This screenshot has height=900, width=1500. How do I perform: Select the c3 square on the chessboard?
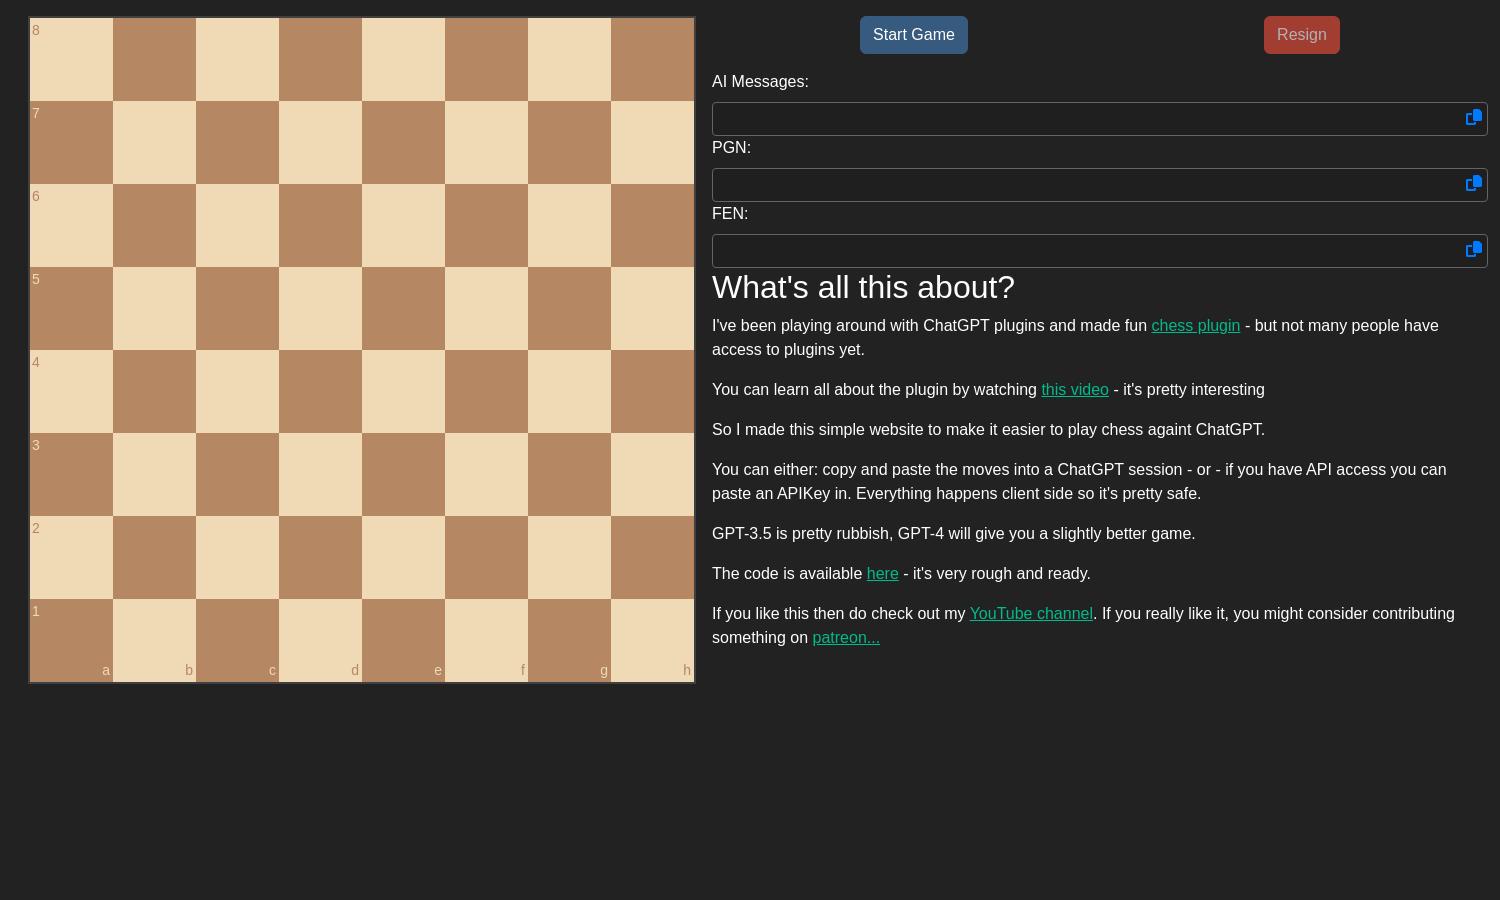pos(237,474)
